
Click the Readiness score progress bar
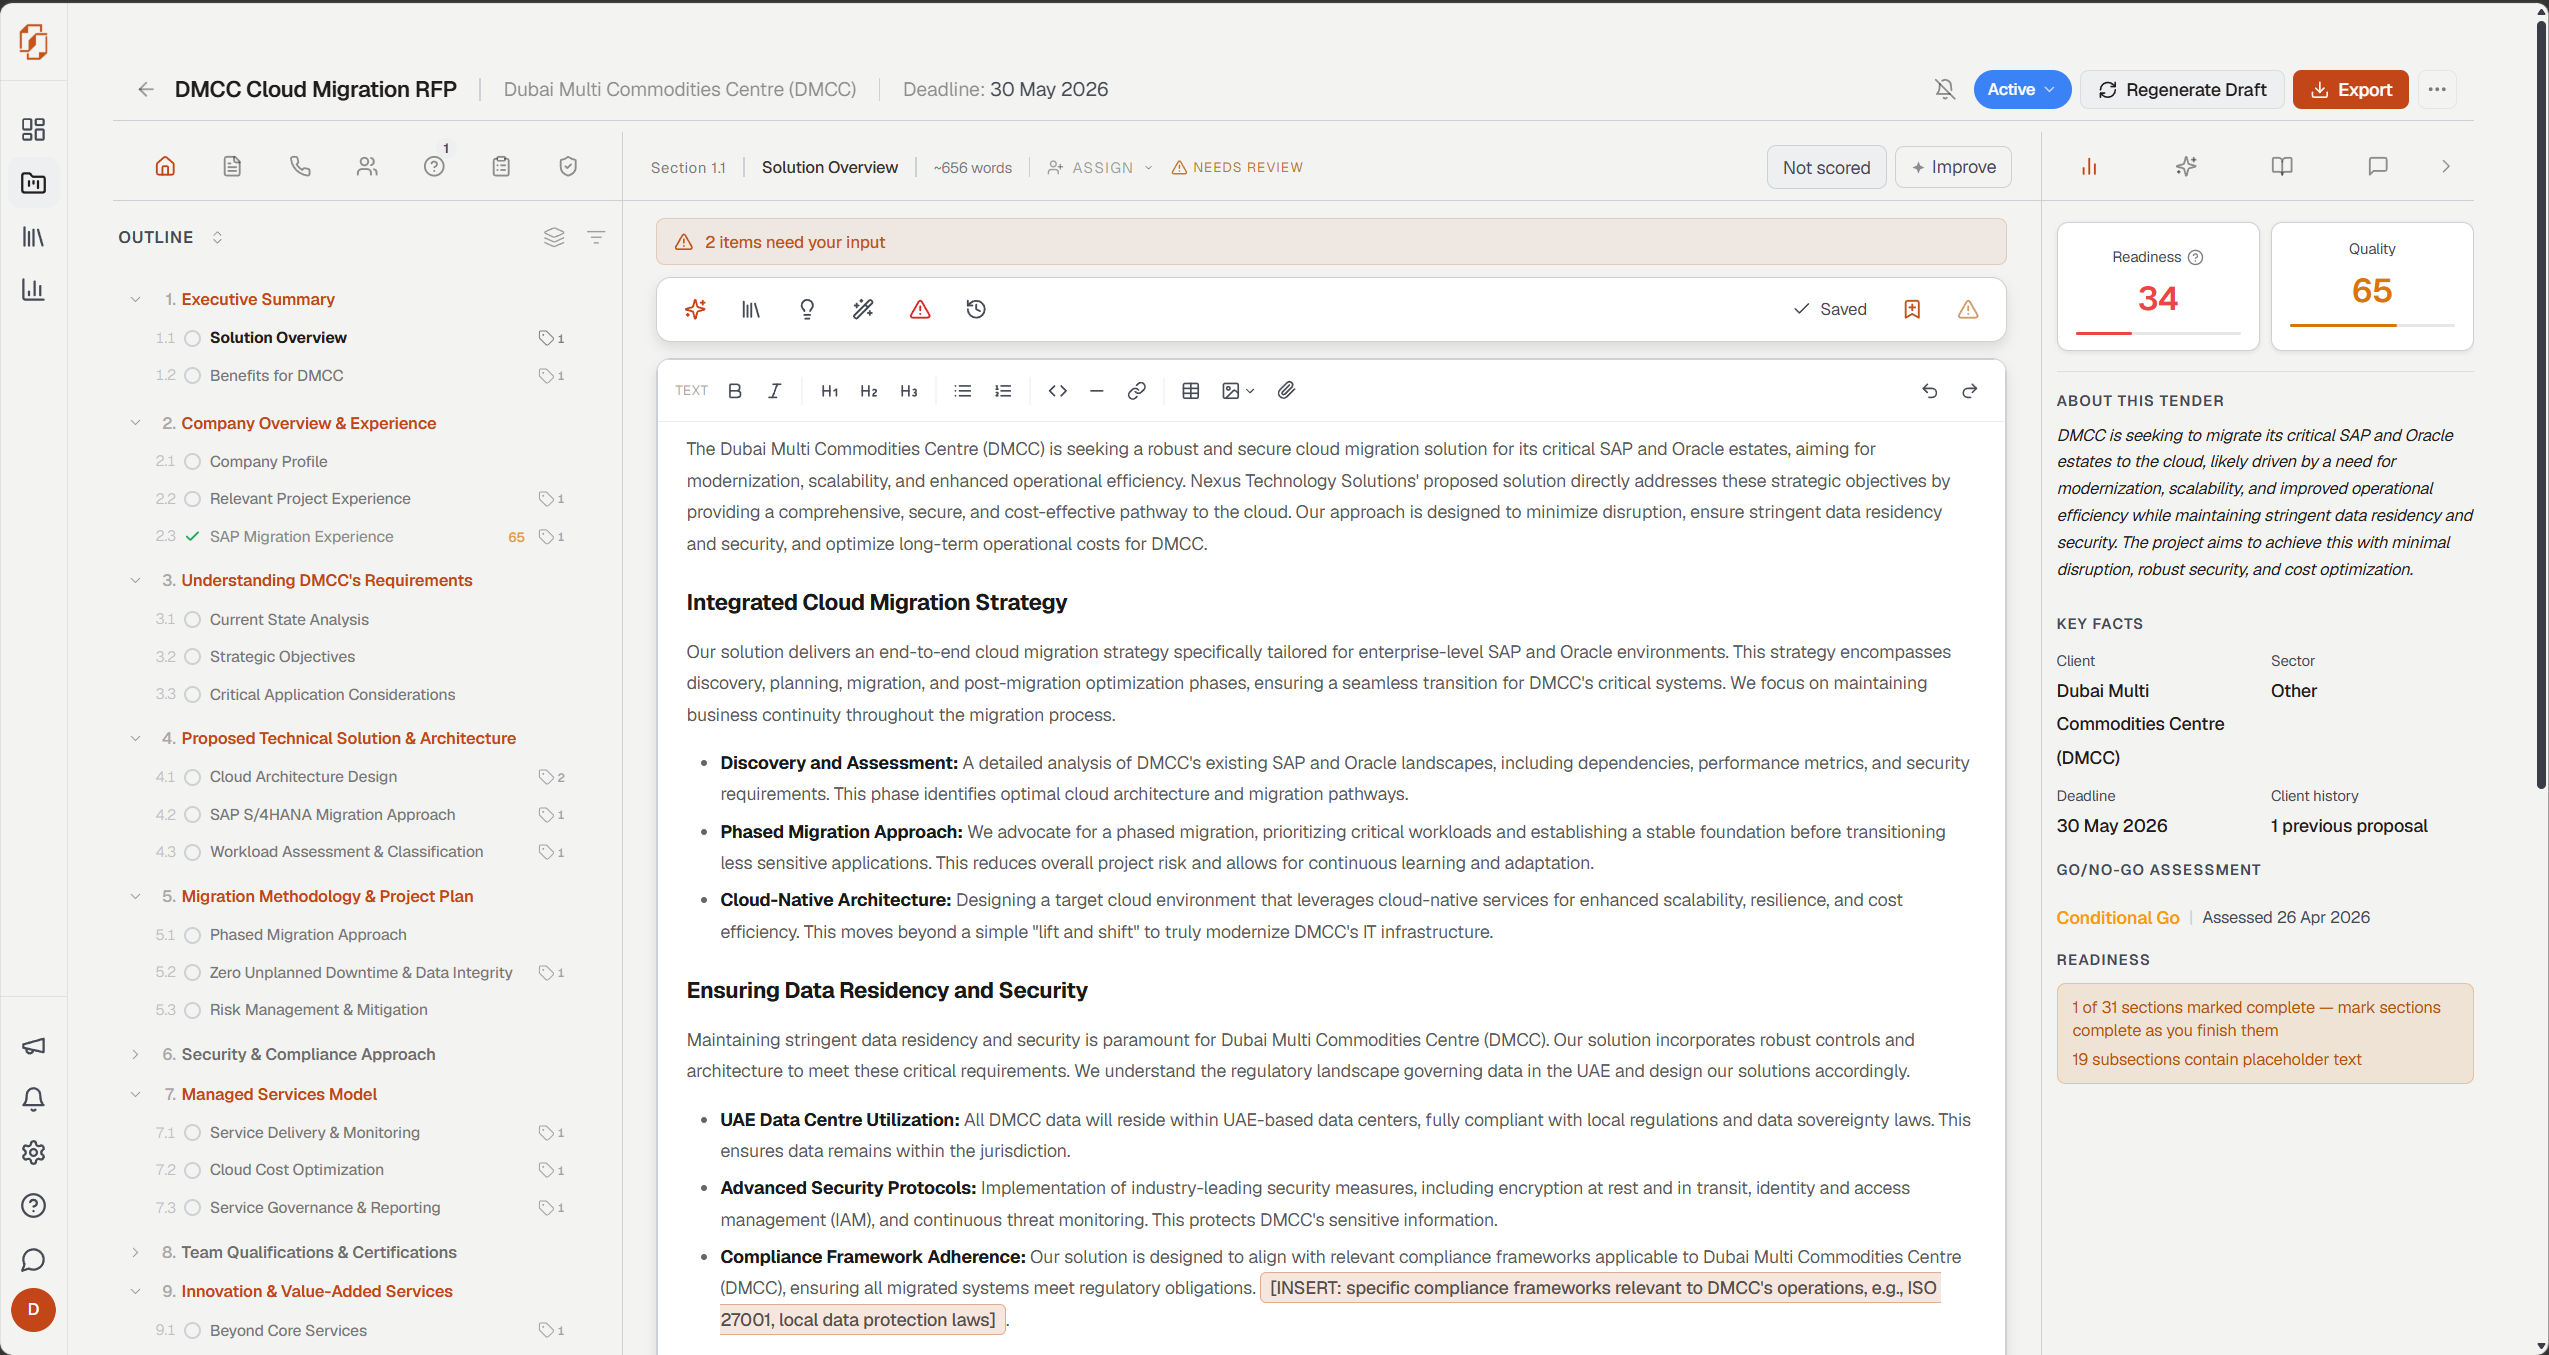2158,333
